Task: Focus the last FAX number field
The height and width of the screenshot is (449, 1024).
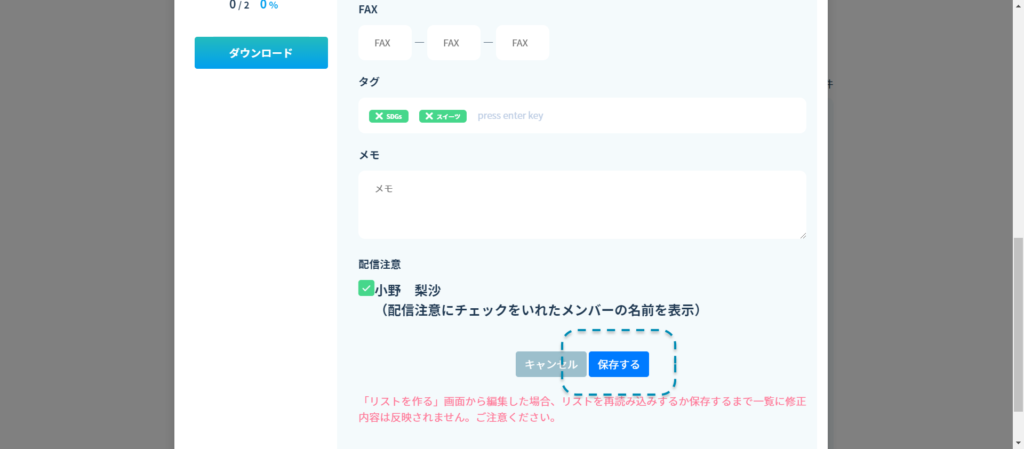Action: (520, 43)
